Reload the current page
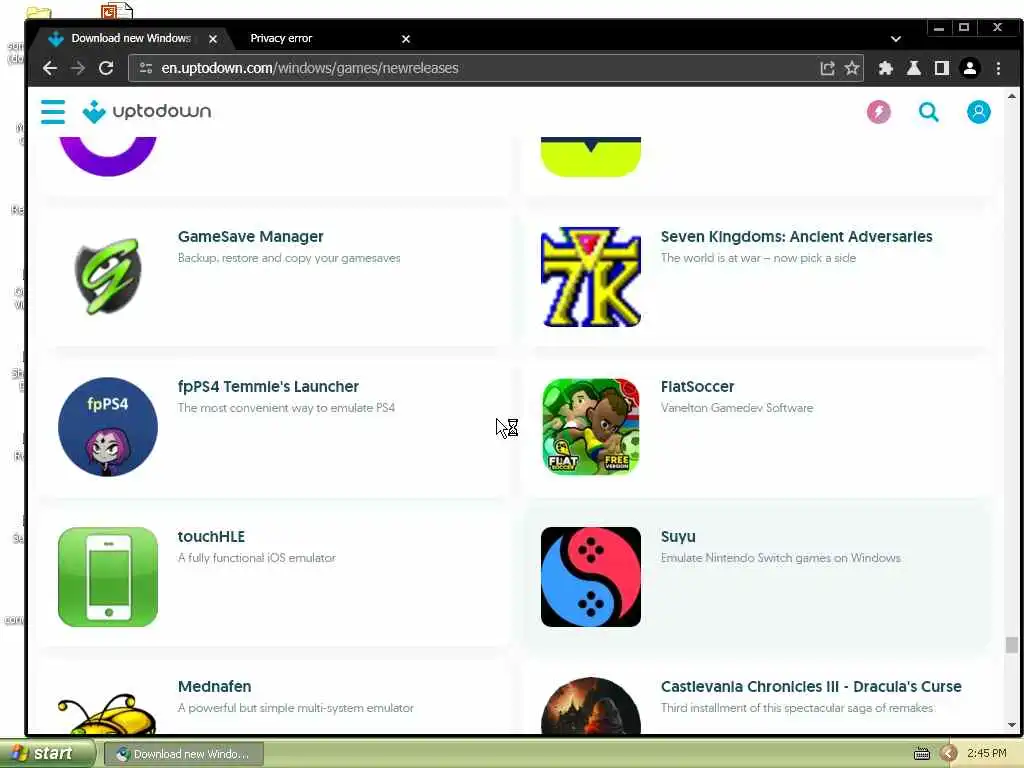1024x768 pixels. click(106, 68)
